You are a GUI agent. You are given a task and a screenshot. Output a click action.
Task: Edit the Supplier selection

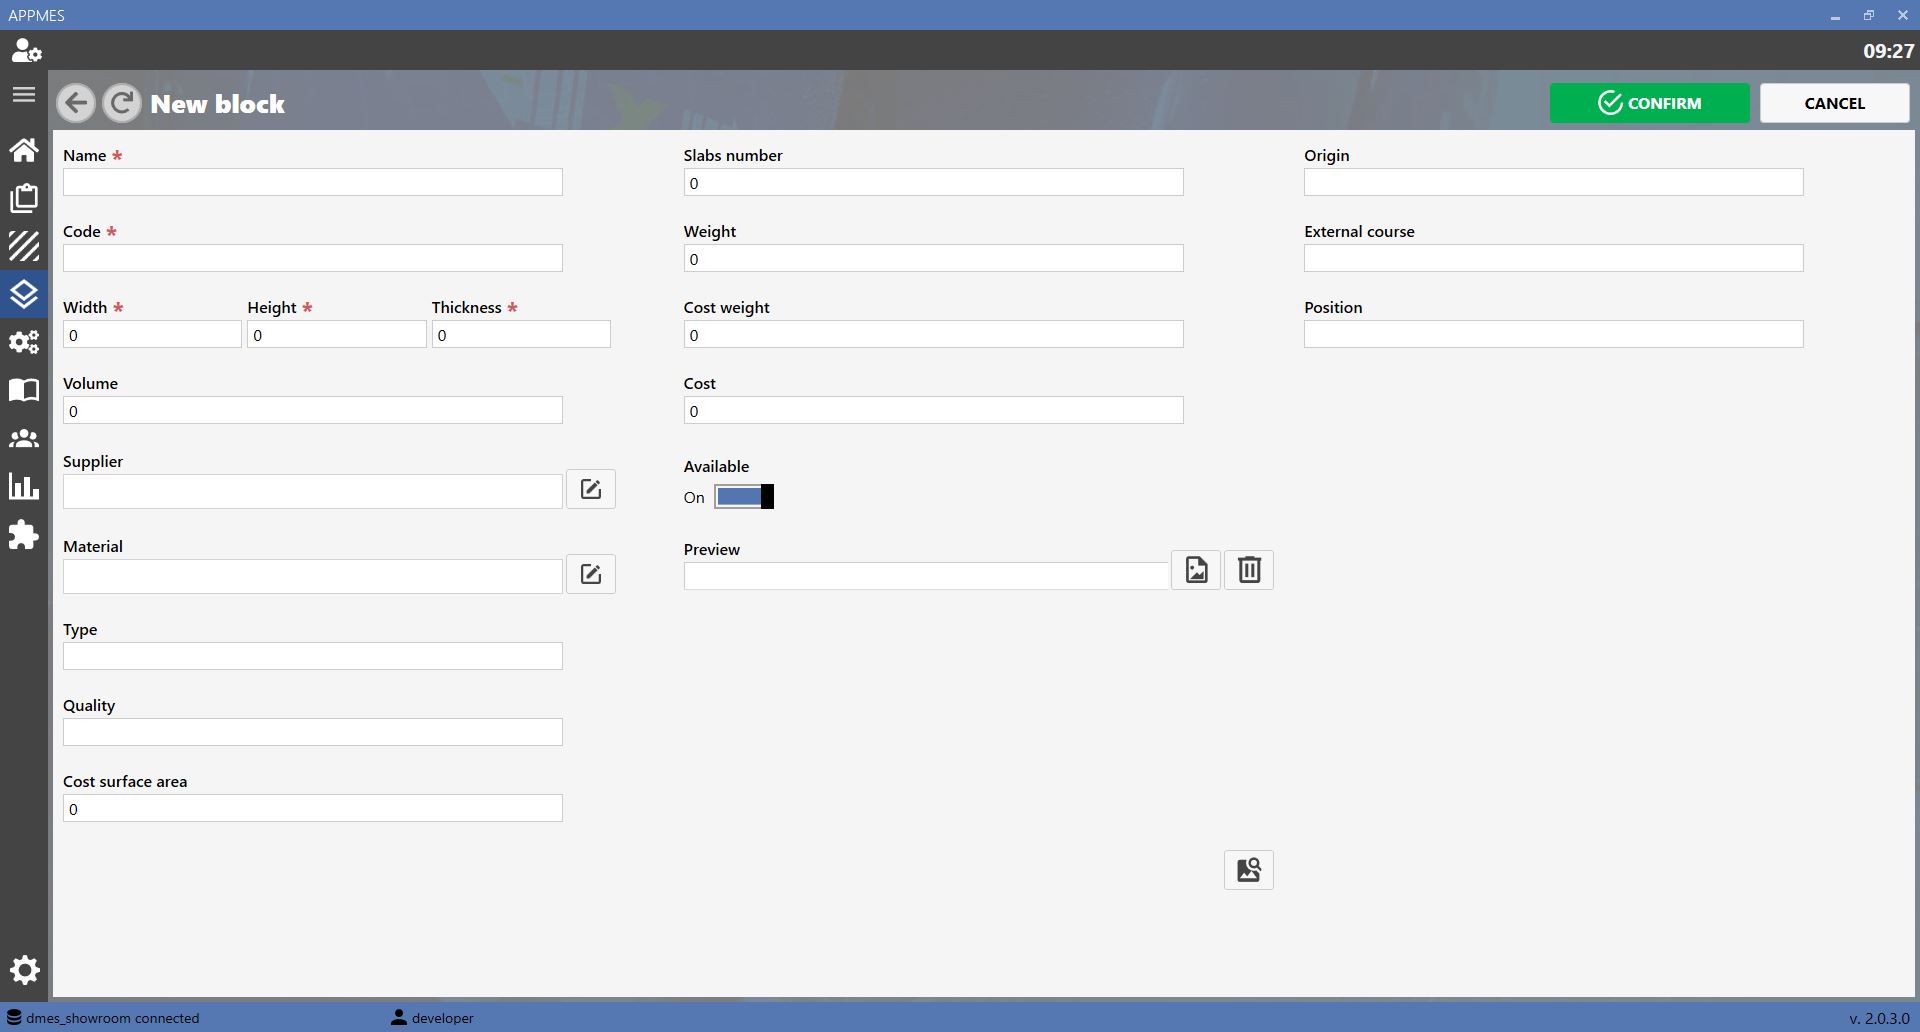pos(591,489)
